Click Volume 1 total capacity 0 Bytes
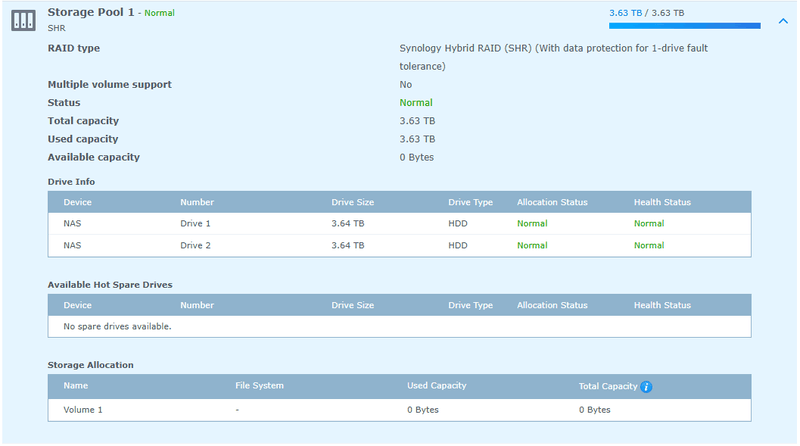Screen dimensions: 800x446 [x=594, y=410]
